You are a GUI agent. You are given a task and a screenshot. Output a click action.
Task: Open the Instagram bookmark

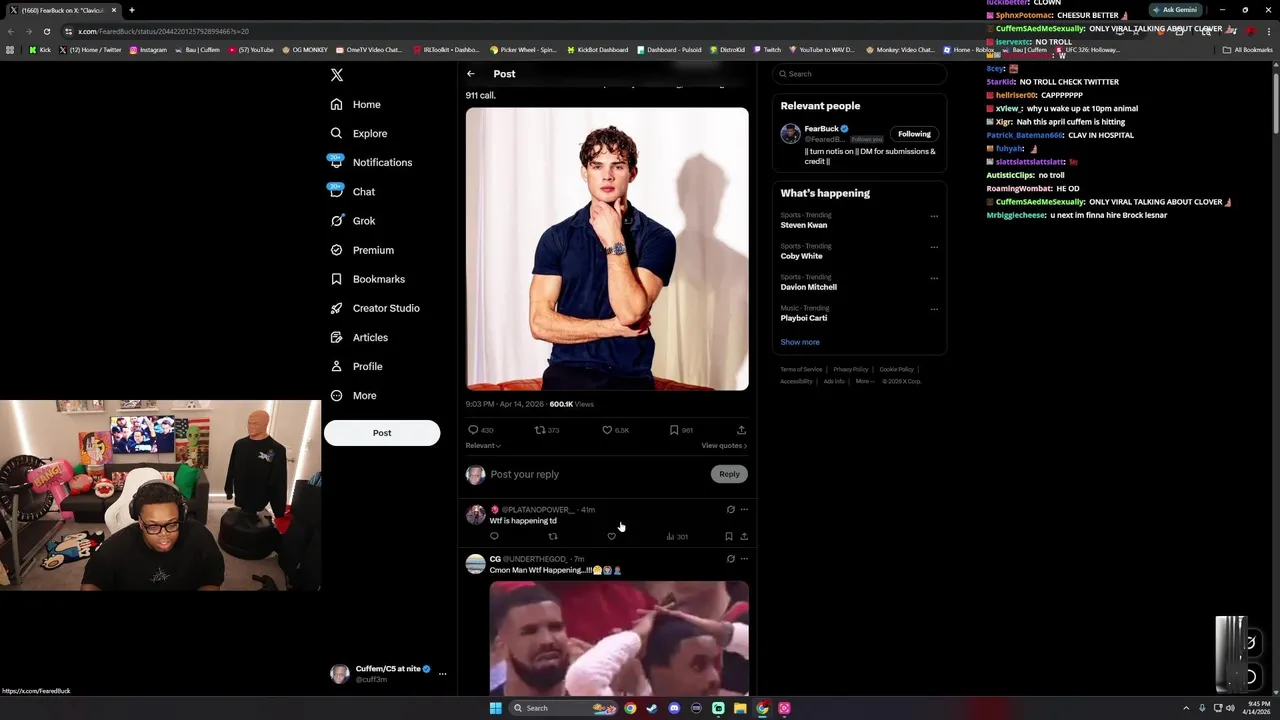tap(148, 50)
